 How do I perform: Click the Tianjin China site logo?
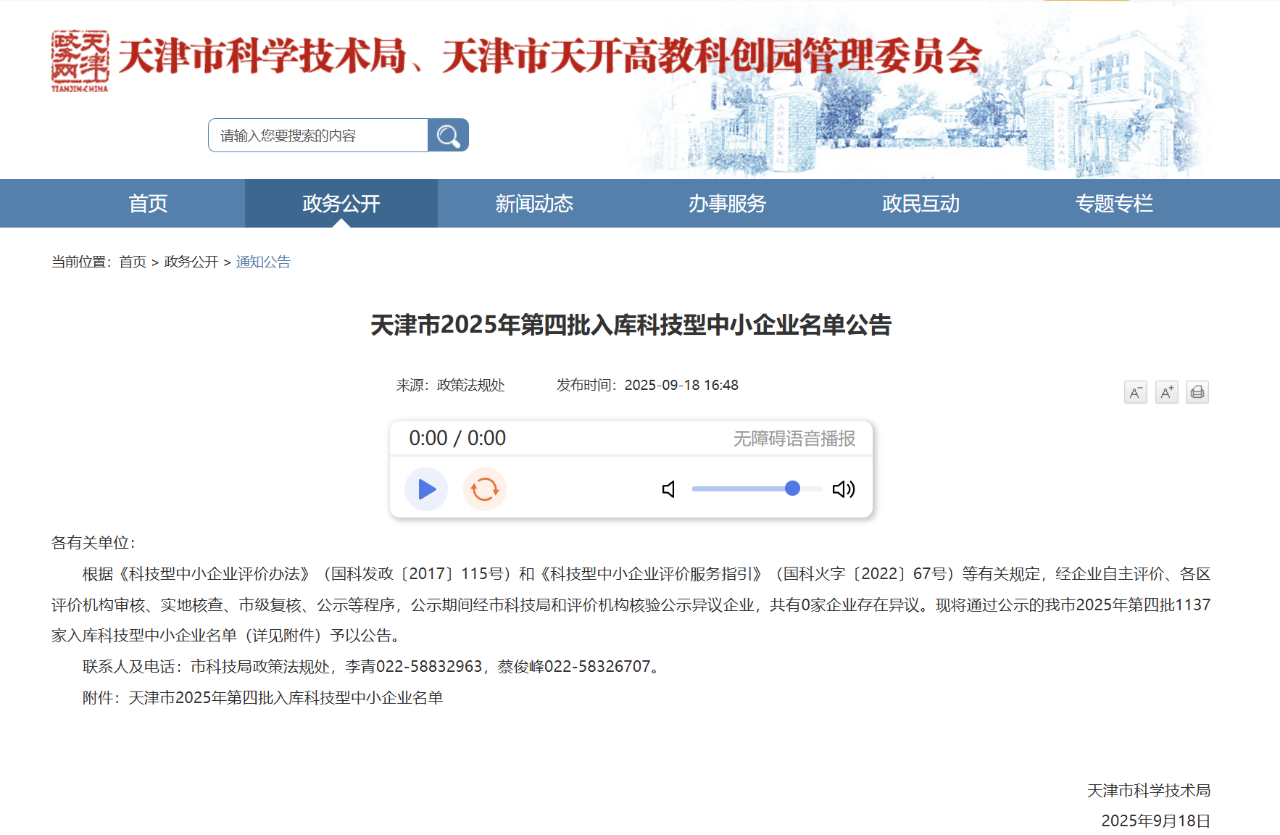coord(80,60)
